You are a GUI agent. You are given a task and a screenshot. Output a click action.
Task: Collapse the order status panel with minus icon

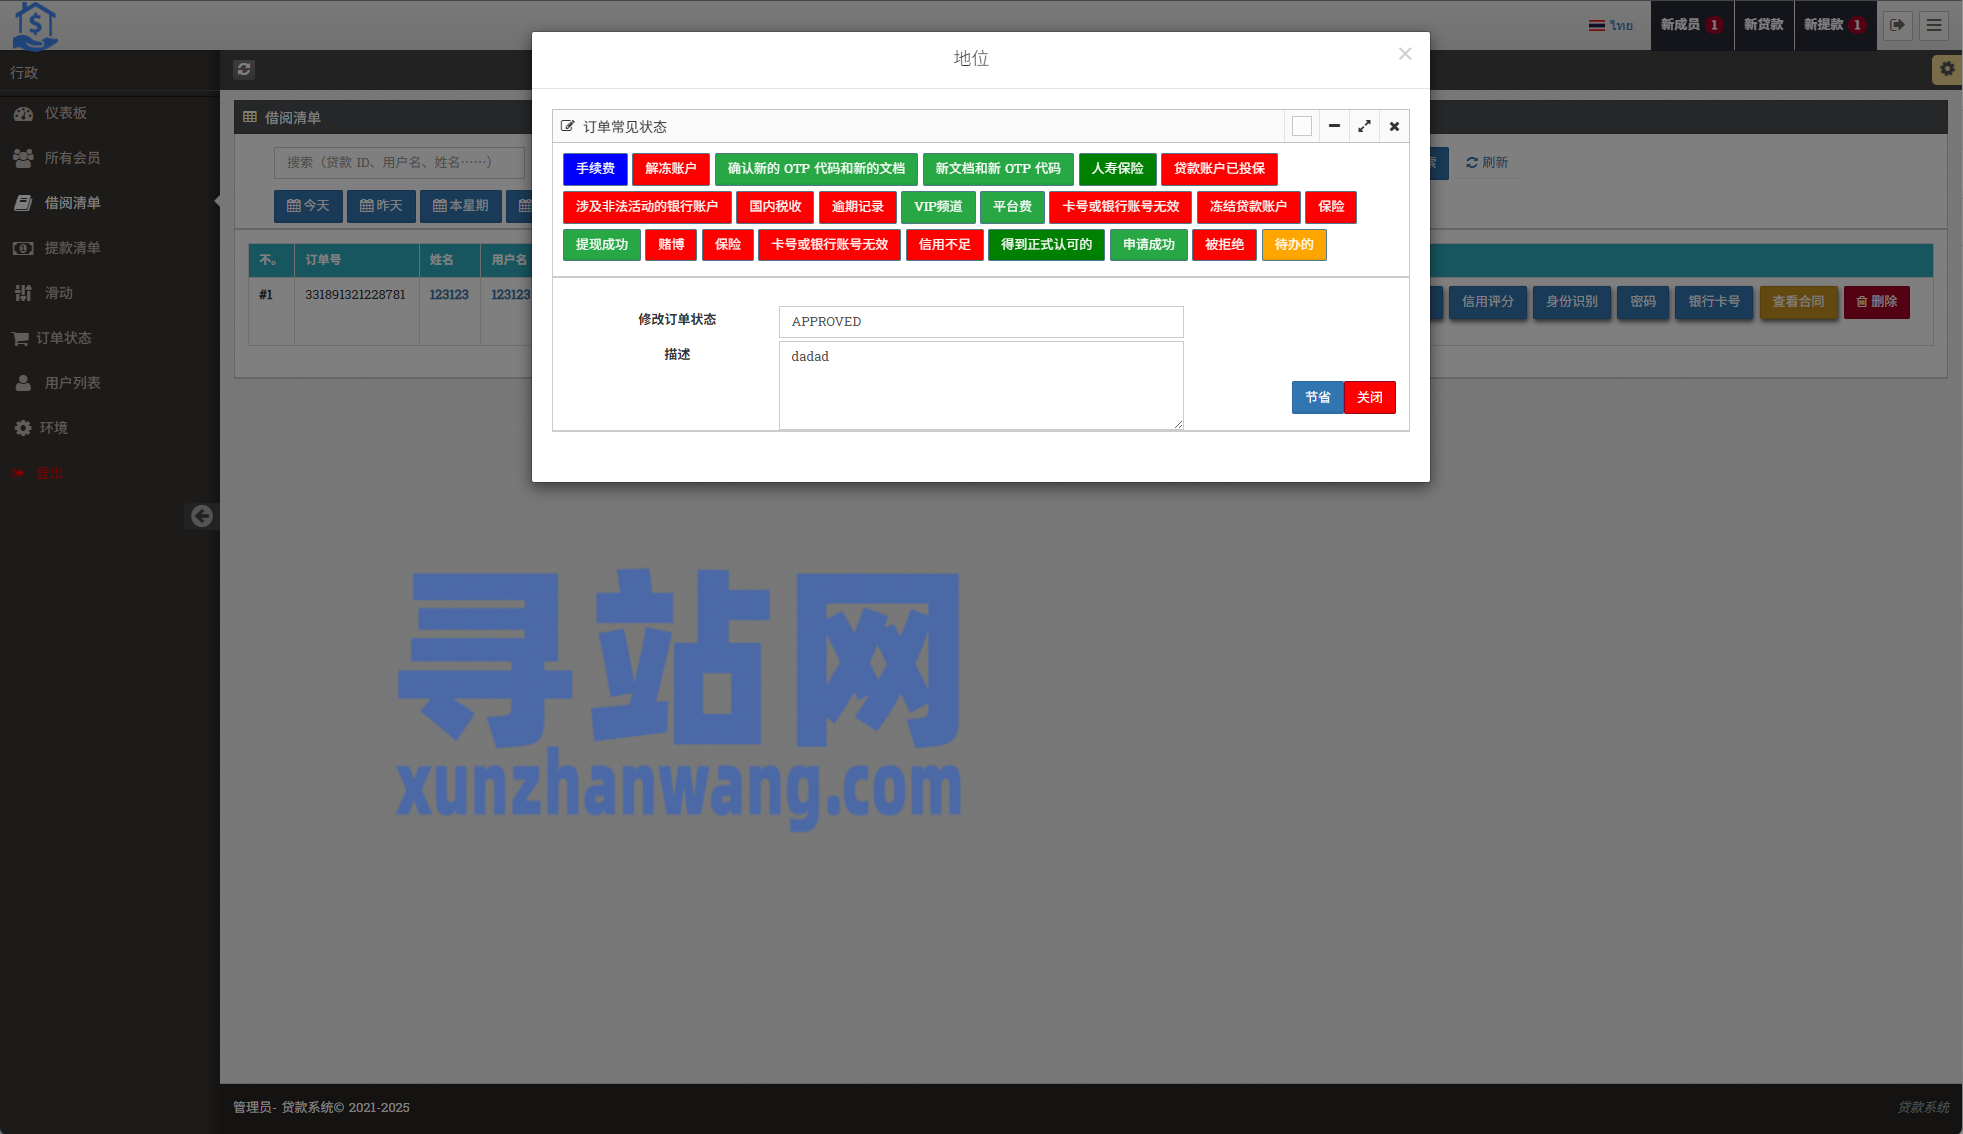pos(1334,126)
